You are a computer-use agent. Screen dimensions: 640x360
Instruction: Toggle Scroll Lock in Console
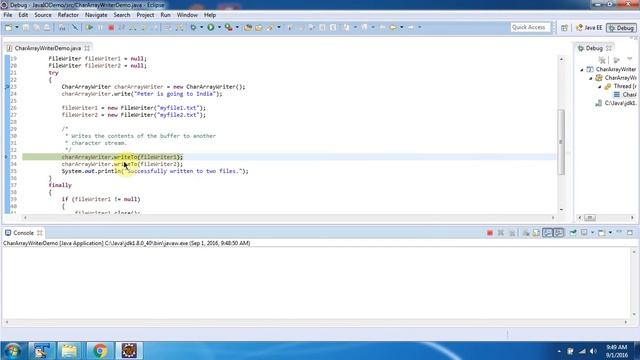point(536,233)
